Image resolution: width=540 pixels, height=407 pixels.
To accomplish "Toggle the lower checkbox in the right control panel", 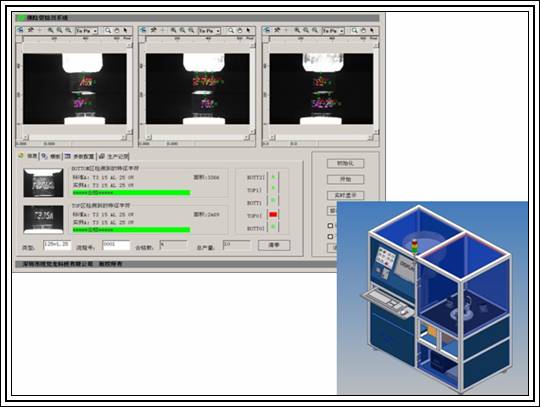I will coord(330,237).
